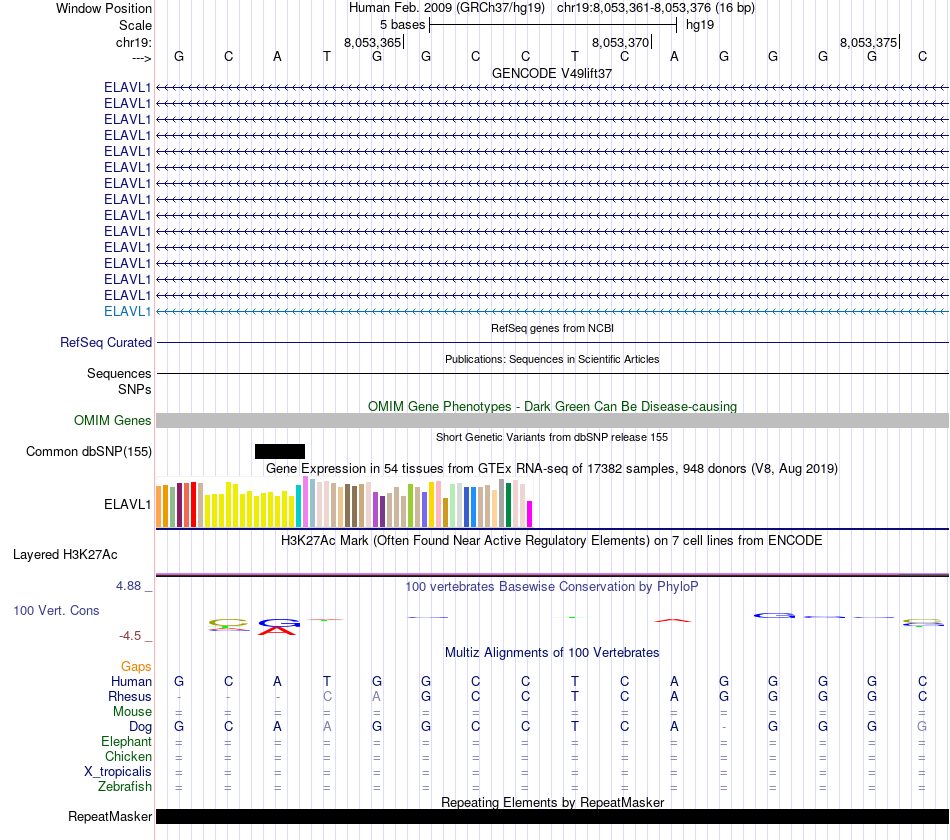Click the red A PhyloP logo letter
Image resolution: width=950 pixels, height=840 pixels.
pyautogui.click(x=278, y=632)
